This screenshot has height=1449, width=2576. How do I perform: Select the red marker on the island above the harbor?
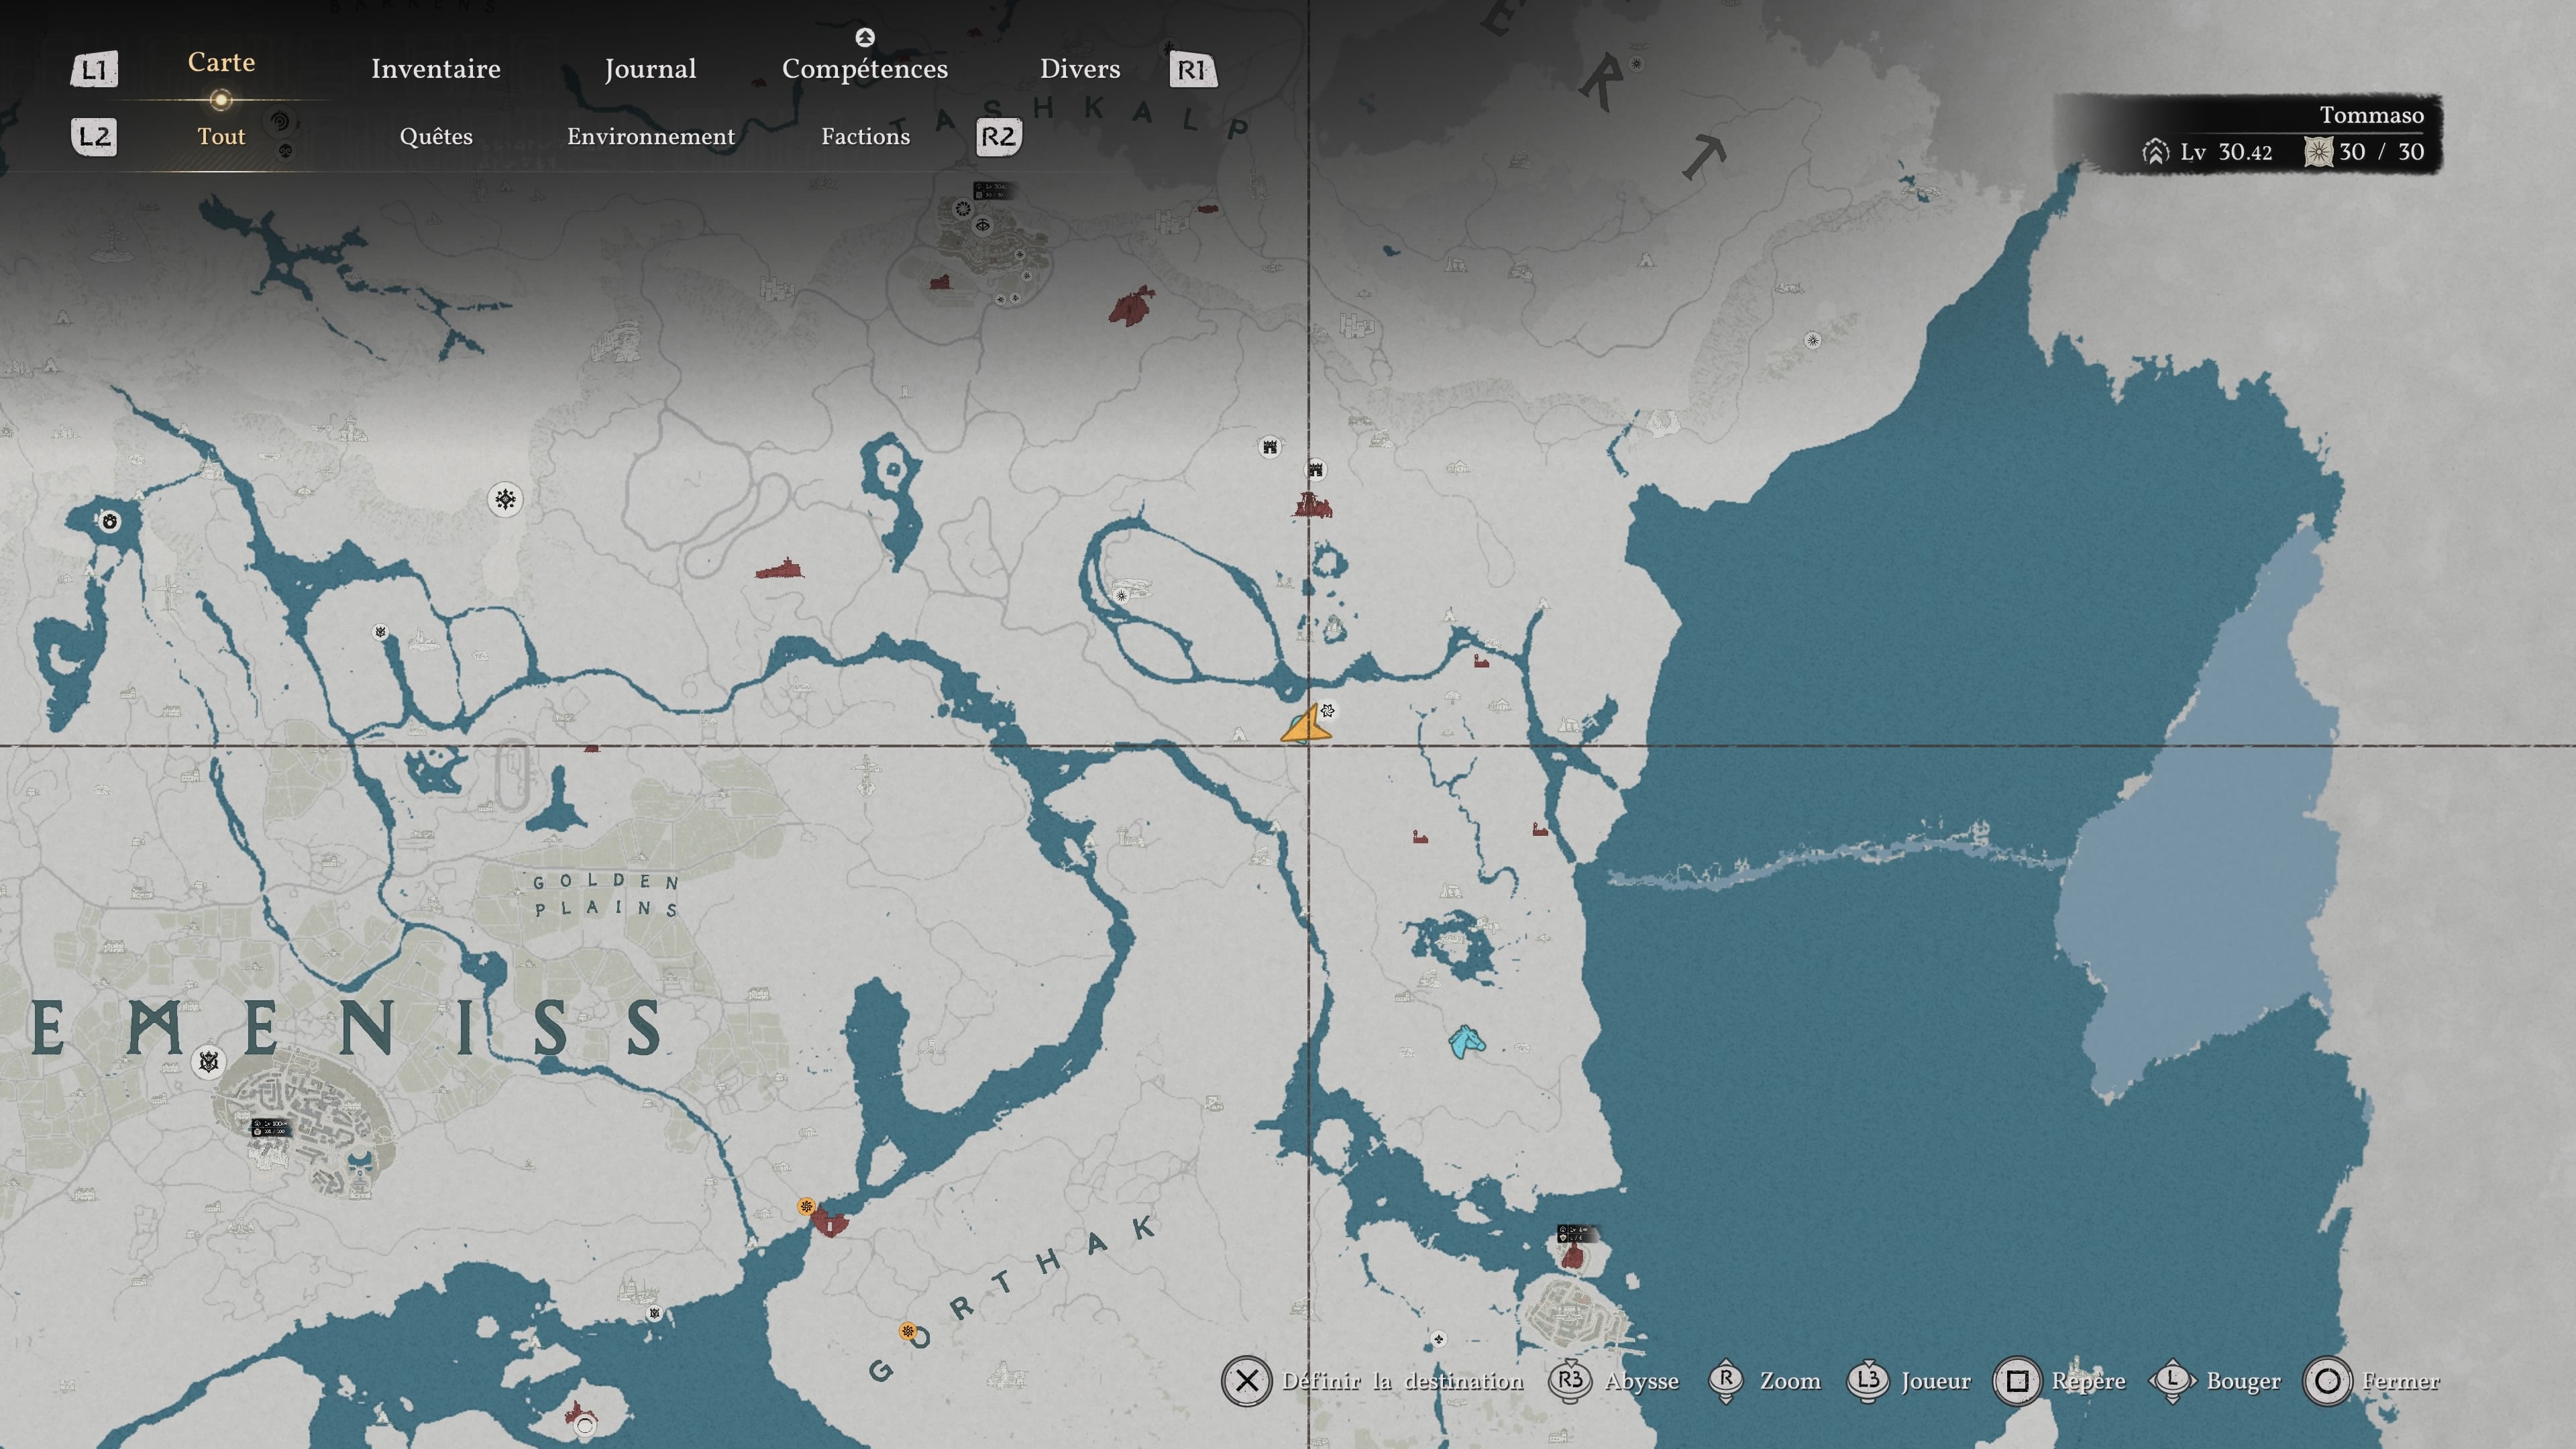tap(1572, 1256)
